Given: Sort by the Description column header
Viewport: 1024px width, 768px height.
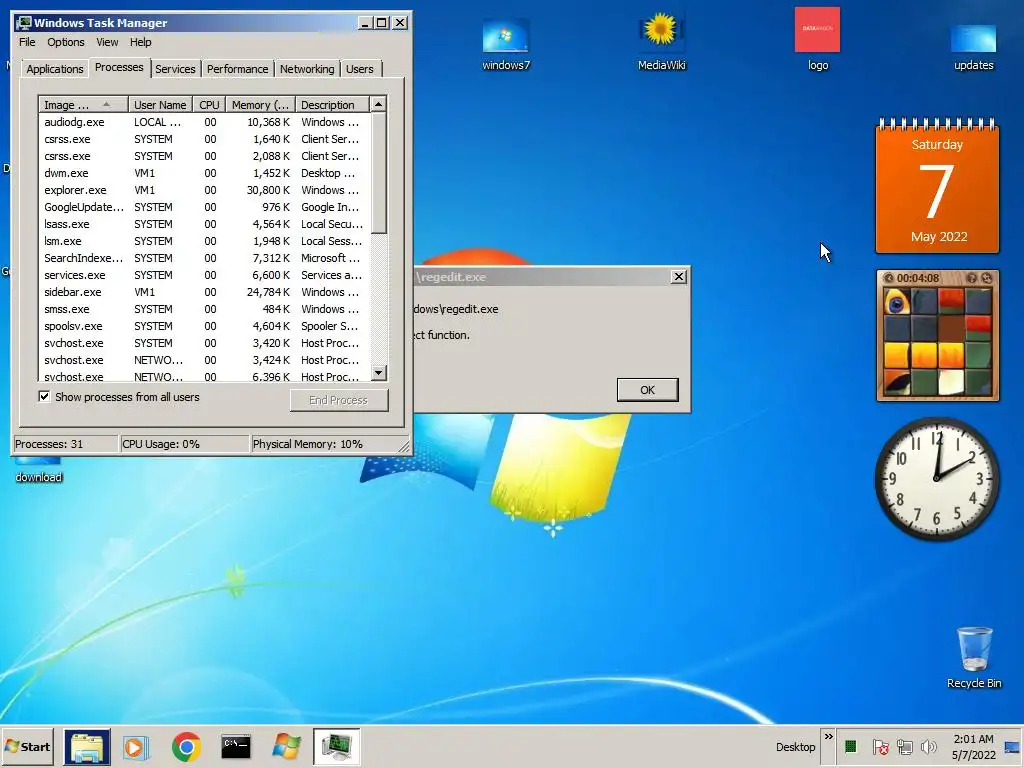Looking at the screenshot, I should coord(332,104).
